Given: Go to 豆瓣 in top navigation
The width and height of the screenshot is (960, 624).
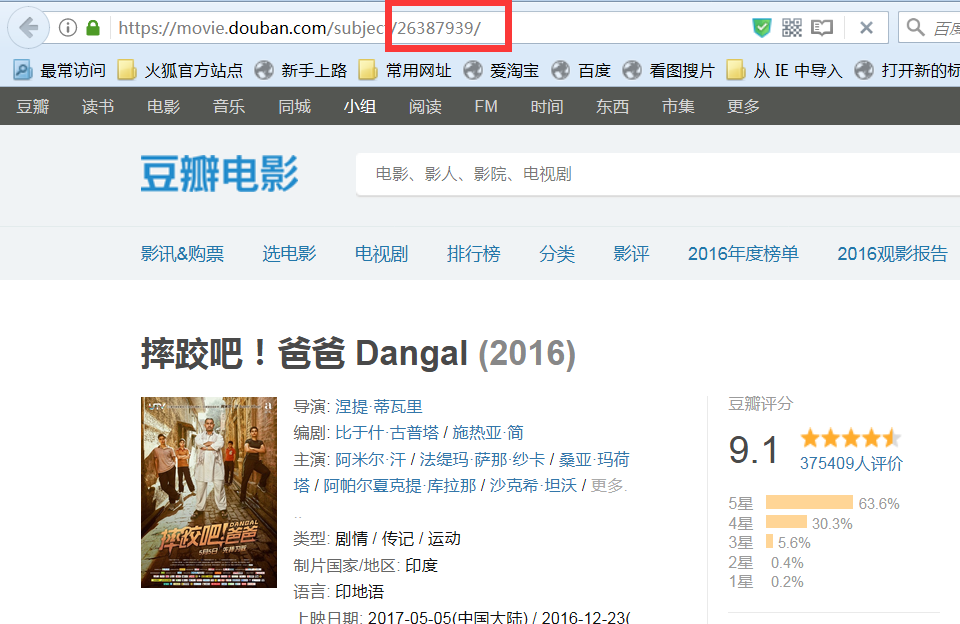Looking at the screenshot, I should pyautogui.click(x=33, y=107).
